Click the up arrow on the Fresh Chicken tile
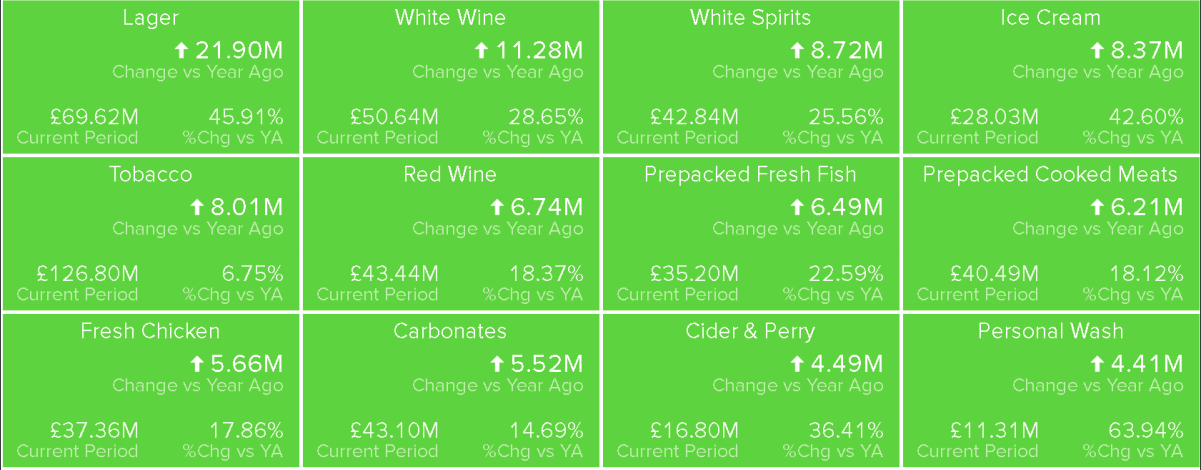 [197, 363]
